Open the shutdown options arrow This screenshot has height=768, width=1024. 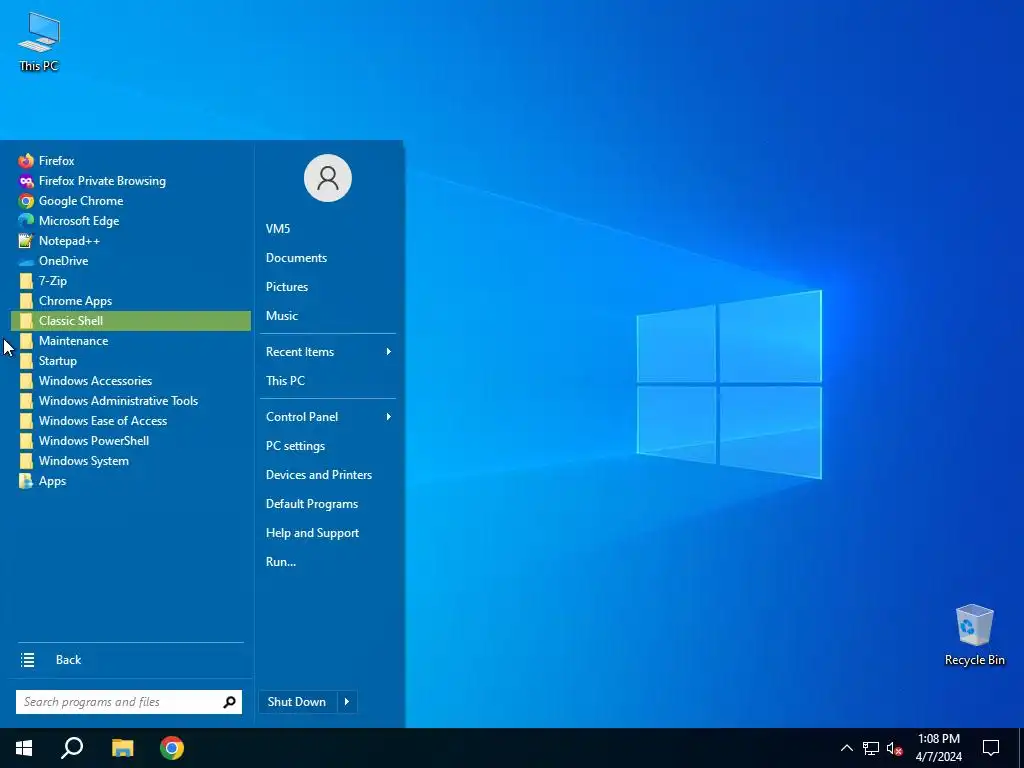click(x=347, y=702)
